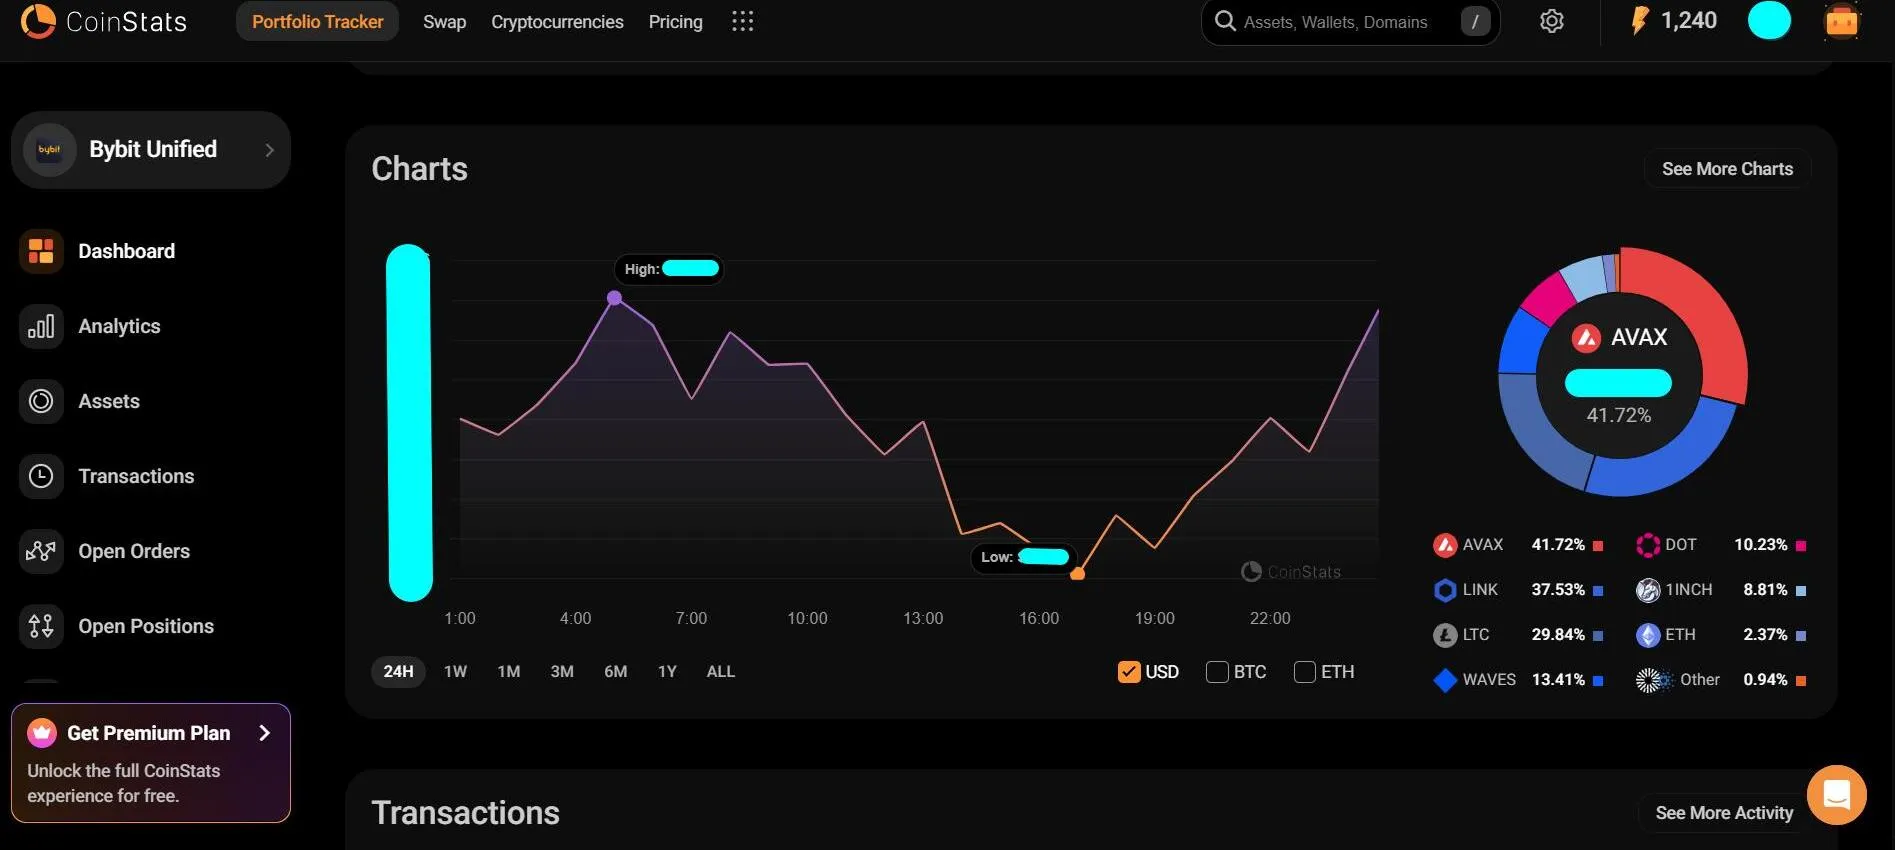Viewport: 1895px width, 850px height.
Task: Switch chart range to 1M
Action: click(x=509, y=672)
